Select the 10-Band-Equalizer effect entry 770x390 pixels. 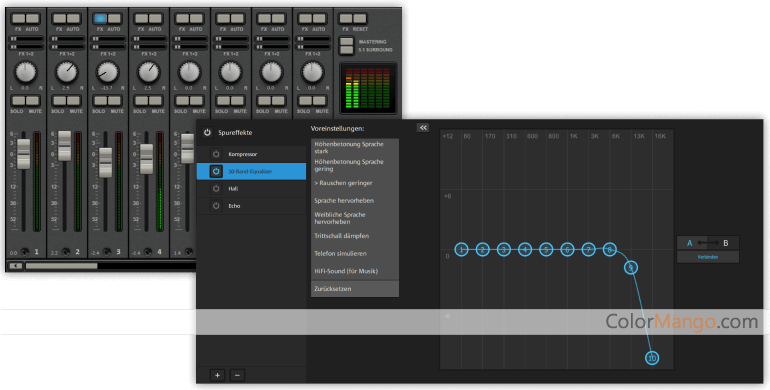(251, 171)
